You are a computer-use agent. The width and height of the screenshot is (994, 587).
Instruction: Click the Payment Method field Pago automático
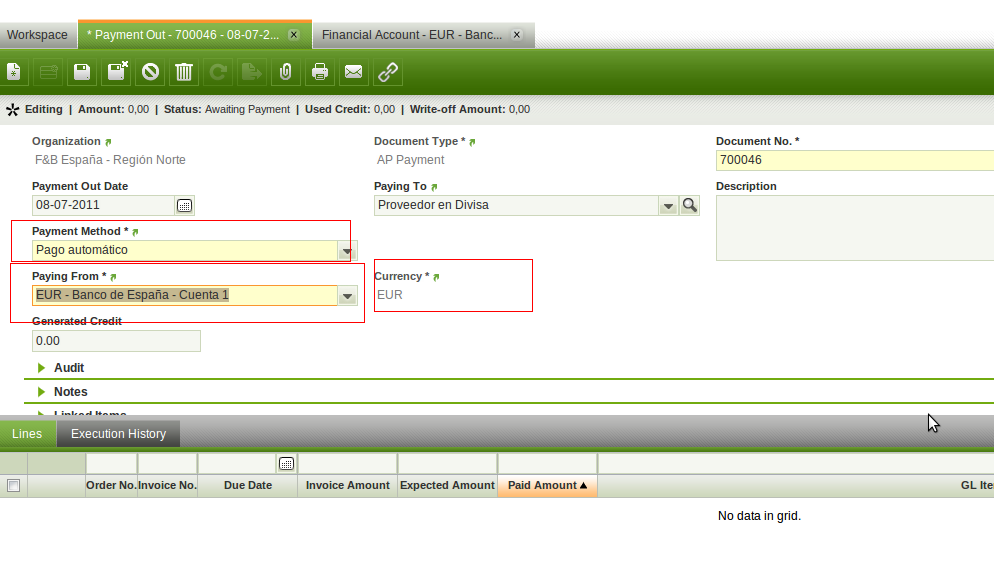click(184, 250)
